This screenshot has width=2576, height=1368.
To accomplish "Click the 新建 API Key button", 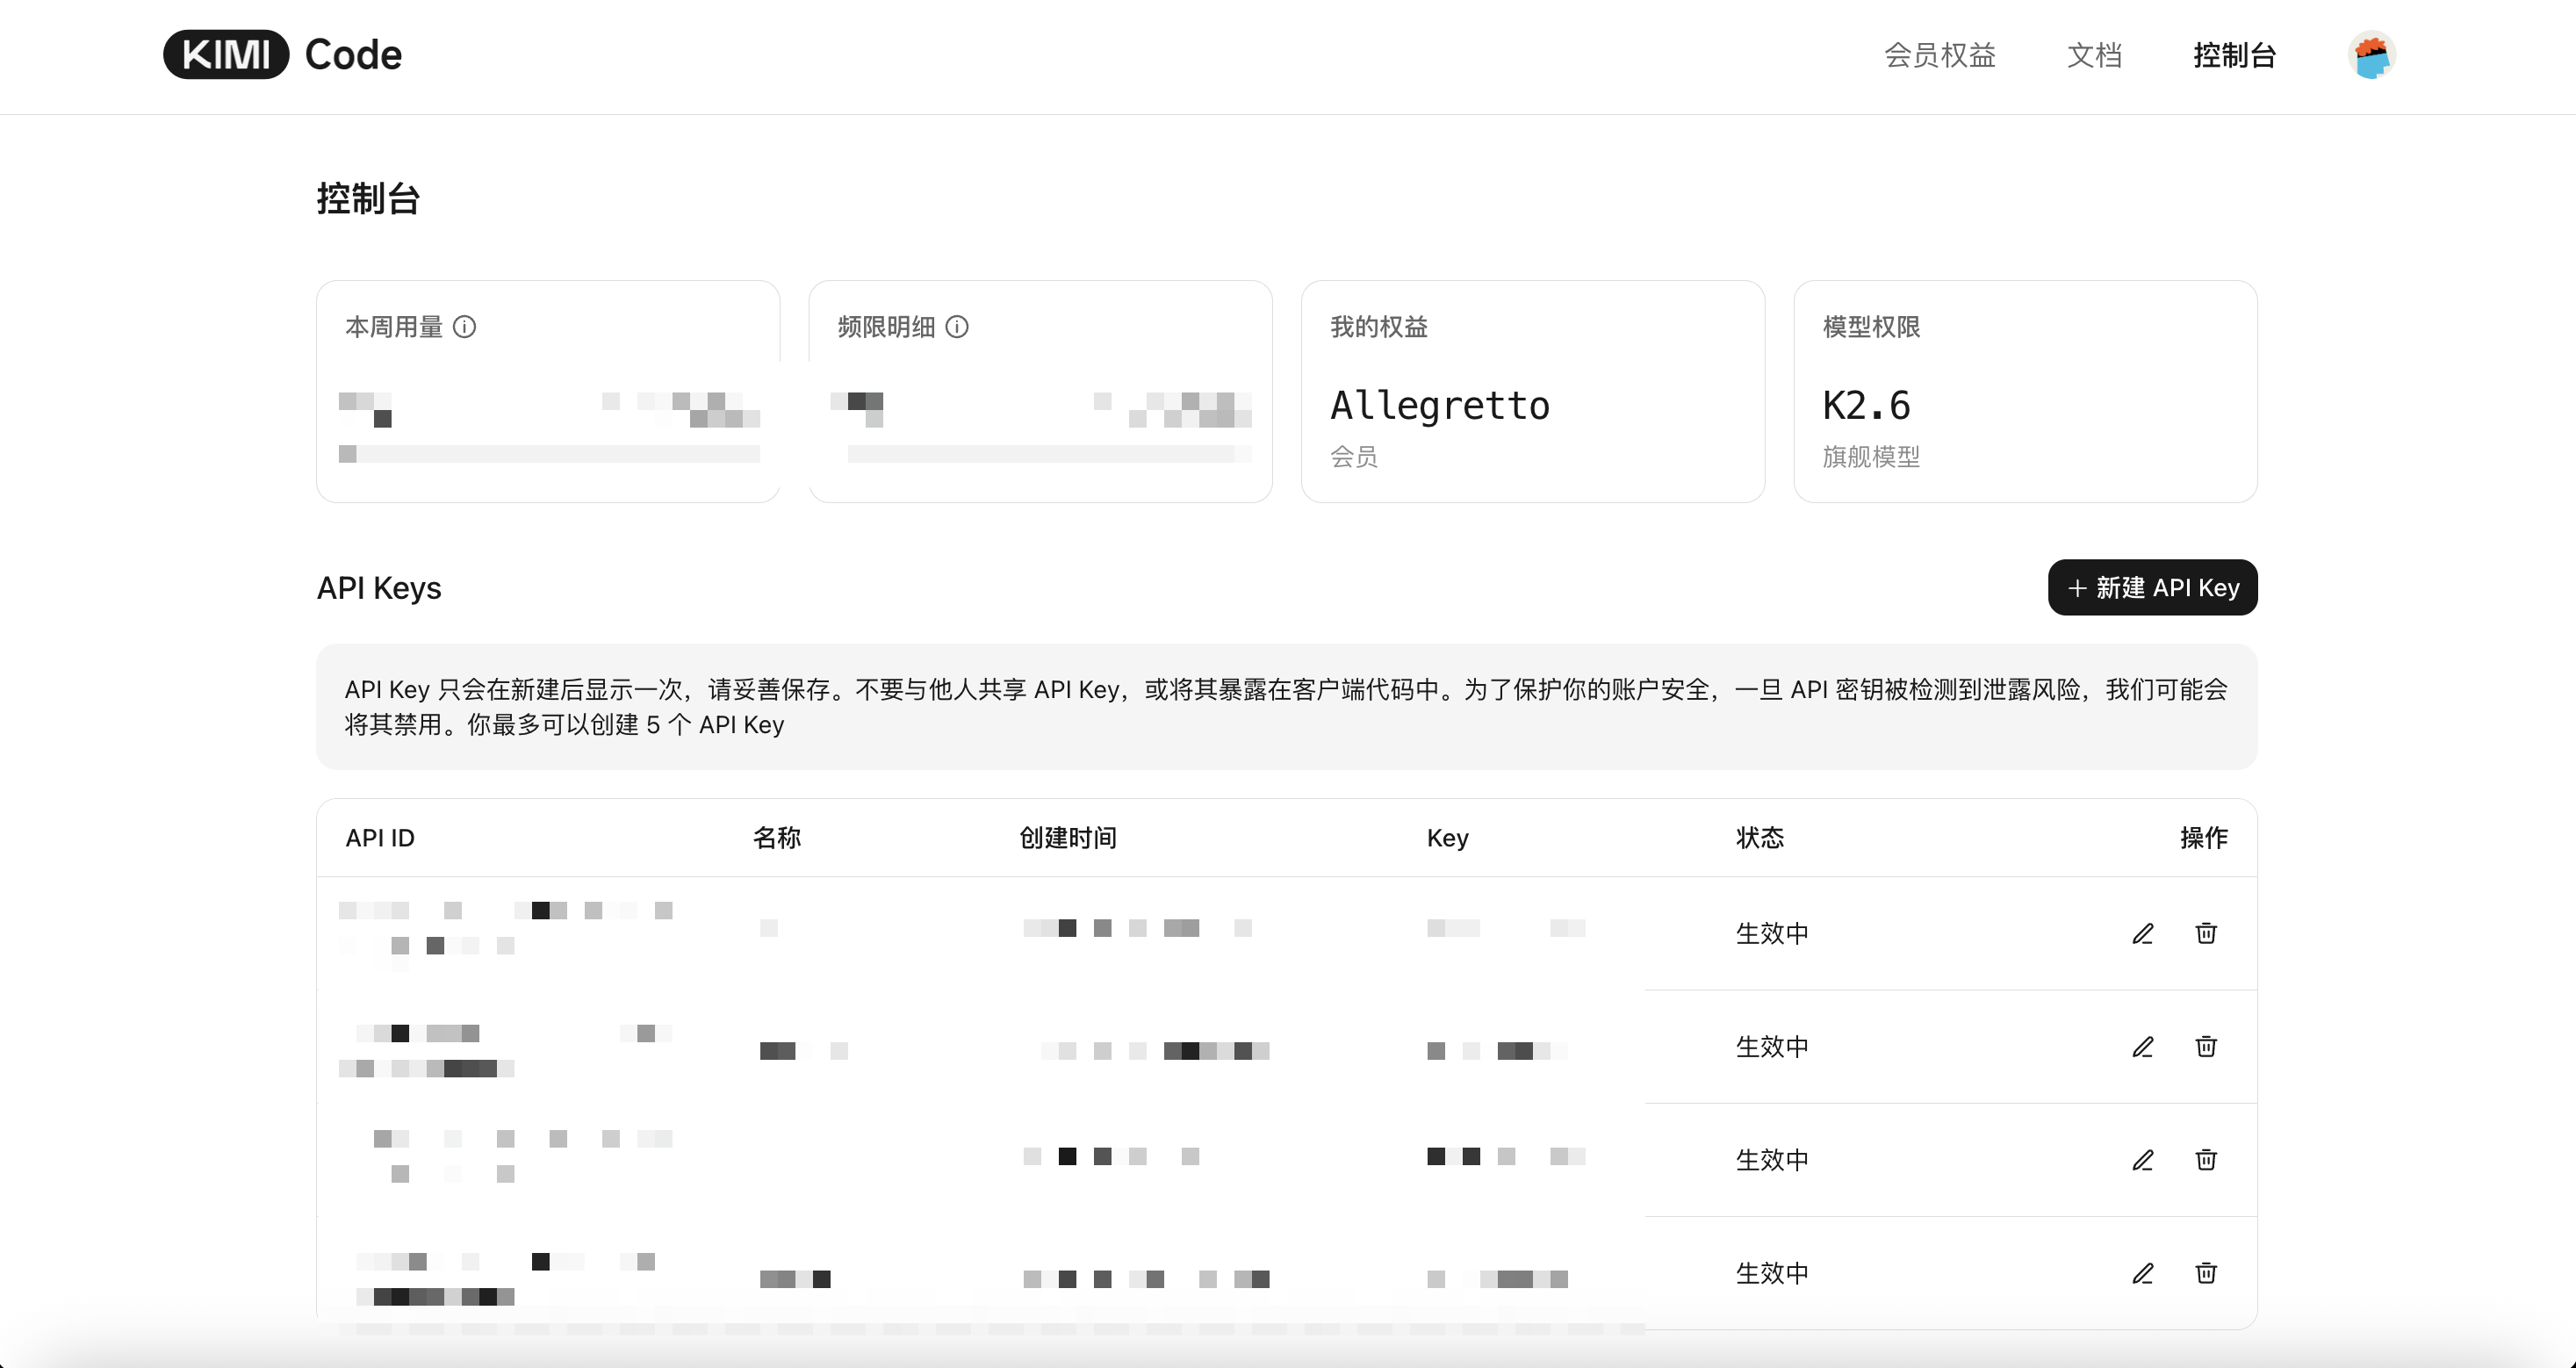I will [2152, 587].
